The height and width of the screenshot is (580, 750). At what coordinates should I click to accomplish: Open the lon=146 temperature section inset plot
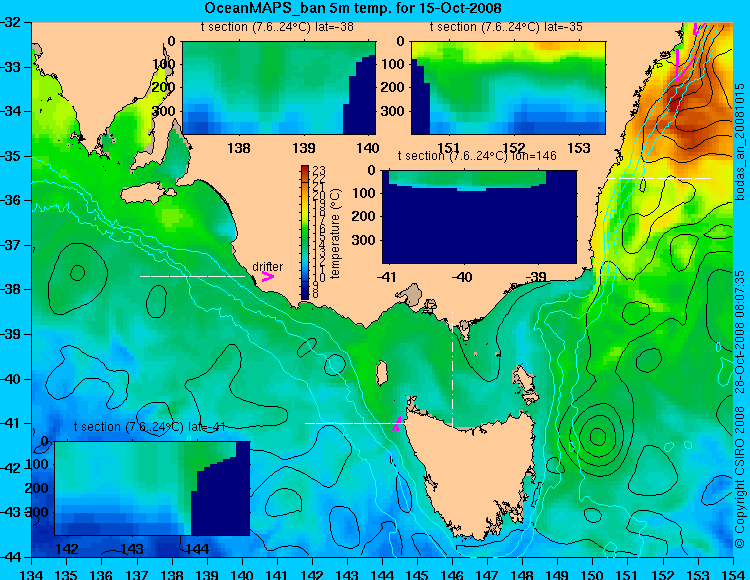pos(479,217)
